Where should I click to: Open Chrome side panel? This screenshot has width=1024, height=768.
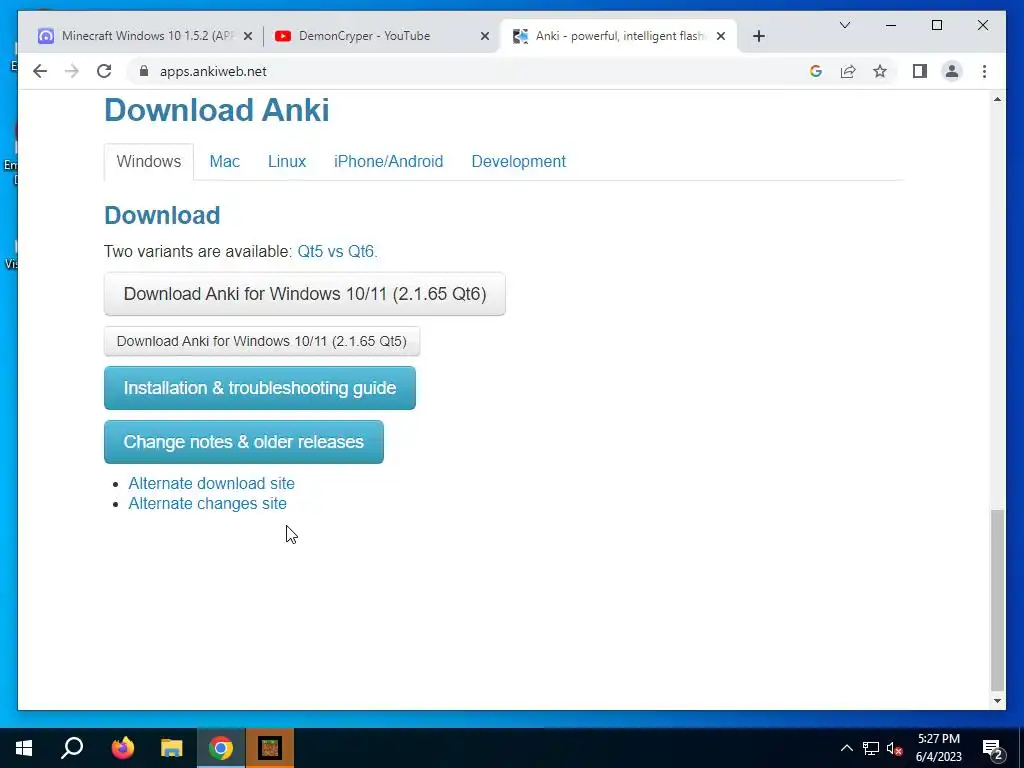920,71
